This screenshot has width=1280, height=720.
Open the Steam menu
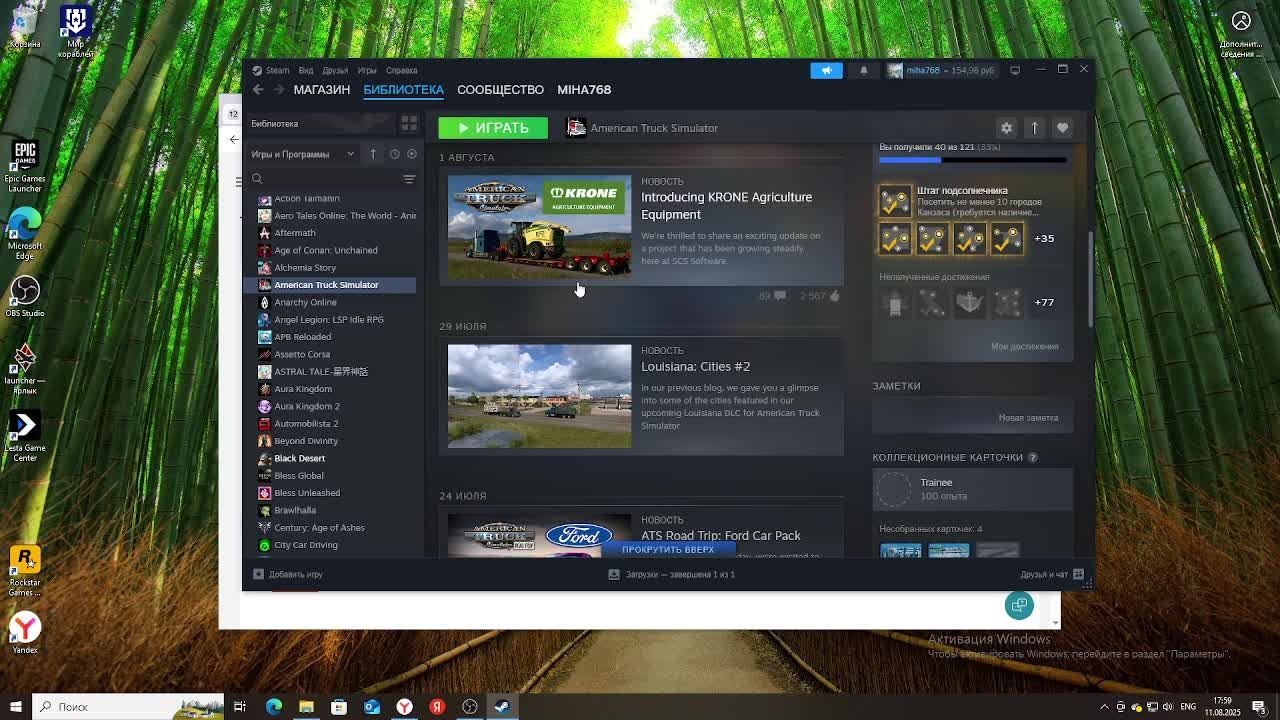(271, 70)
